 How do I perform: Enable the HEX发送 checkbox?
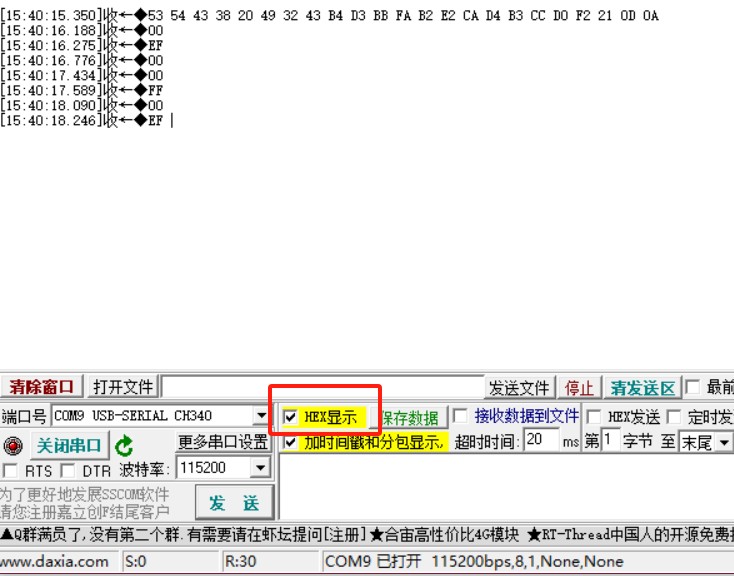[x=594, y=416]
